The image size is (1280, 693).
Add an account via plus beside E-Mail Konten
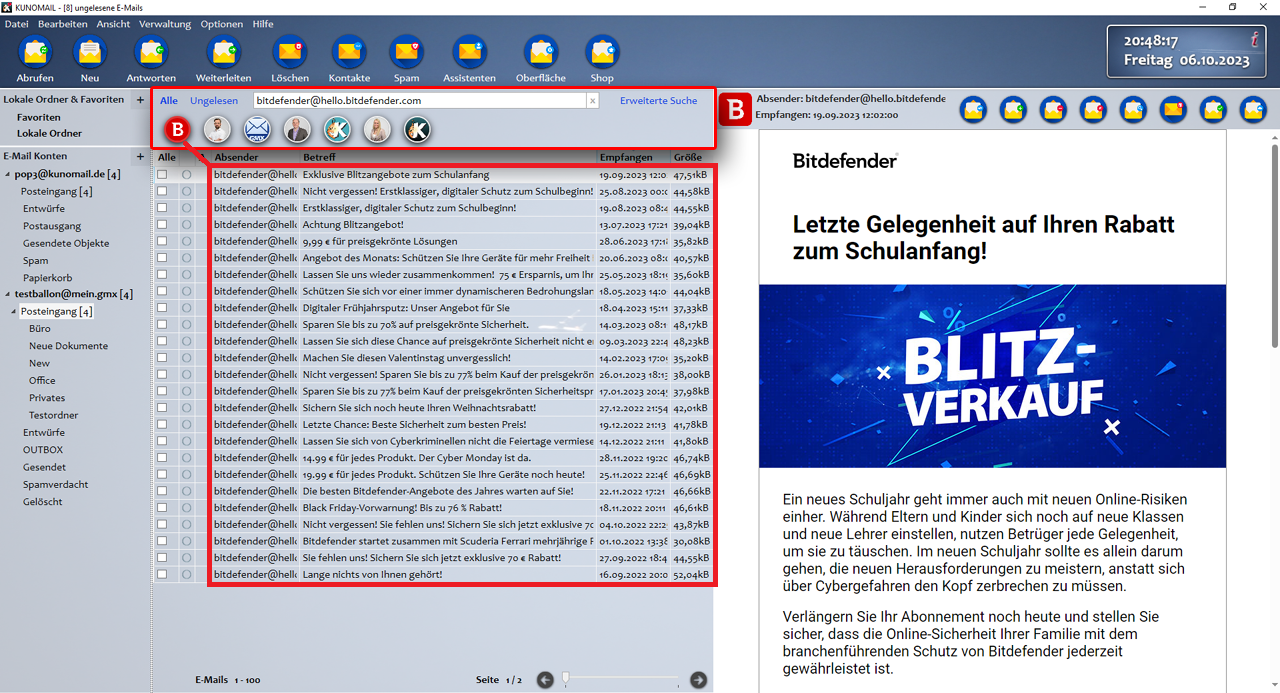point(140,156)
